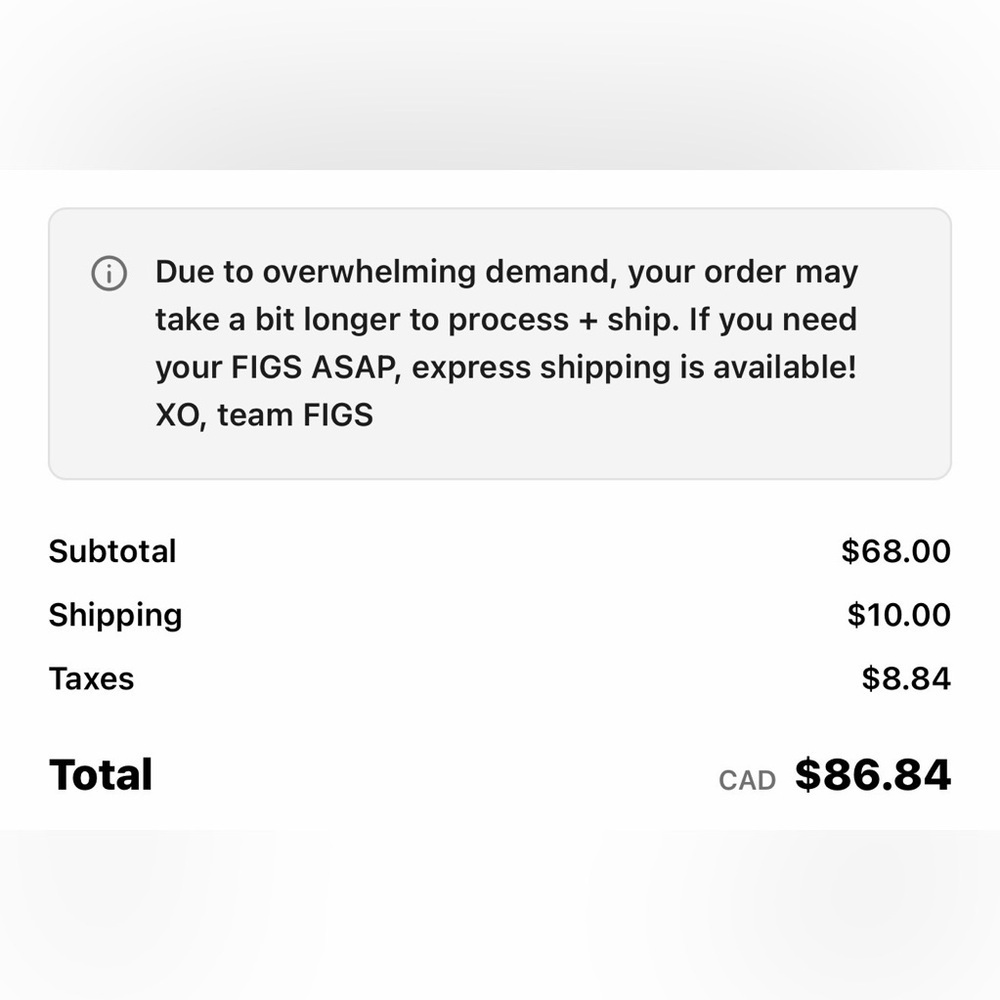Click the 'If you need' phrase
The image size is (1000, 1000).
pyautogui.click(x=772, y=320)
